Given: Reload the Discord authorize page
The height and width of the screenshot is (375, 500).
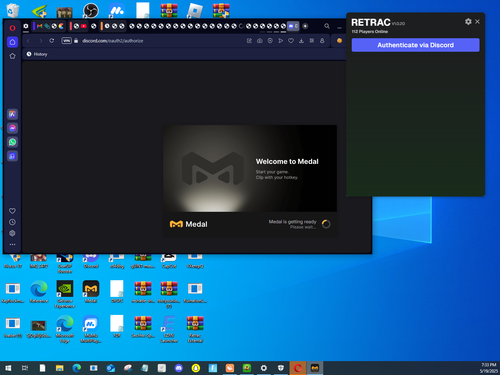Looking at the screenshot, I should tap(52, 41).
